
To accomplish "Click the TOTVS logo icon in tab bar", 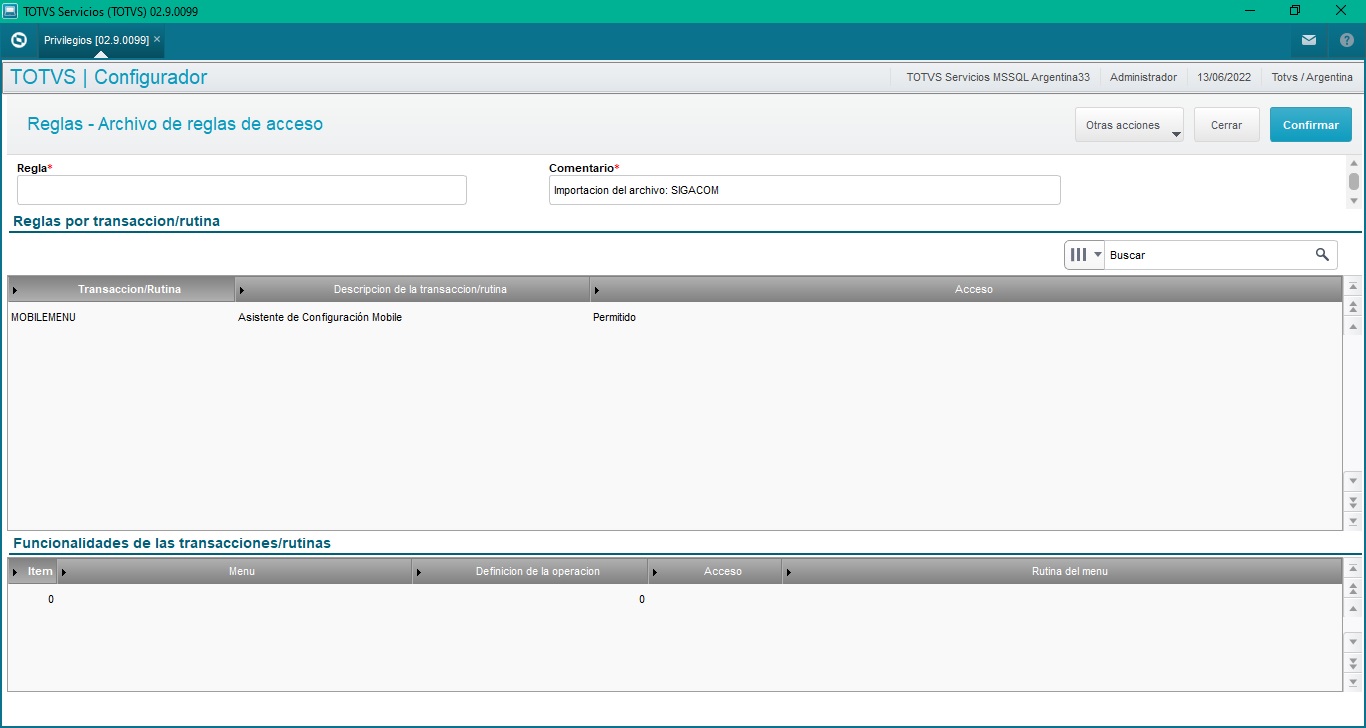I will pyautogui.click(x=18, y=40).
